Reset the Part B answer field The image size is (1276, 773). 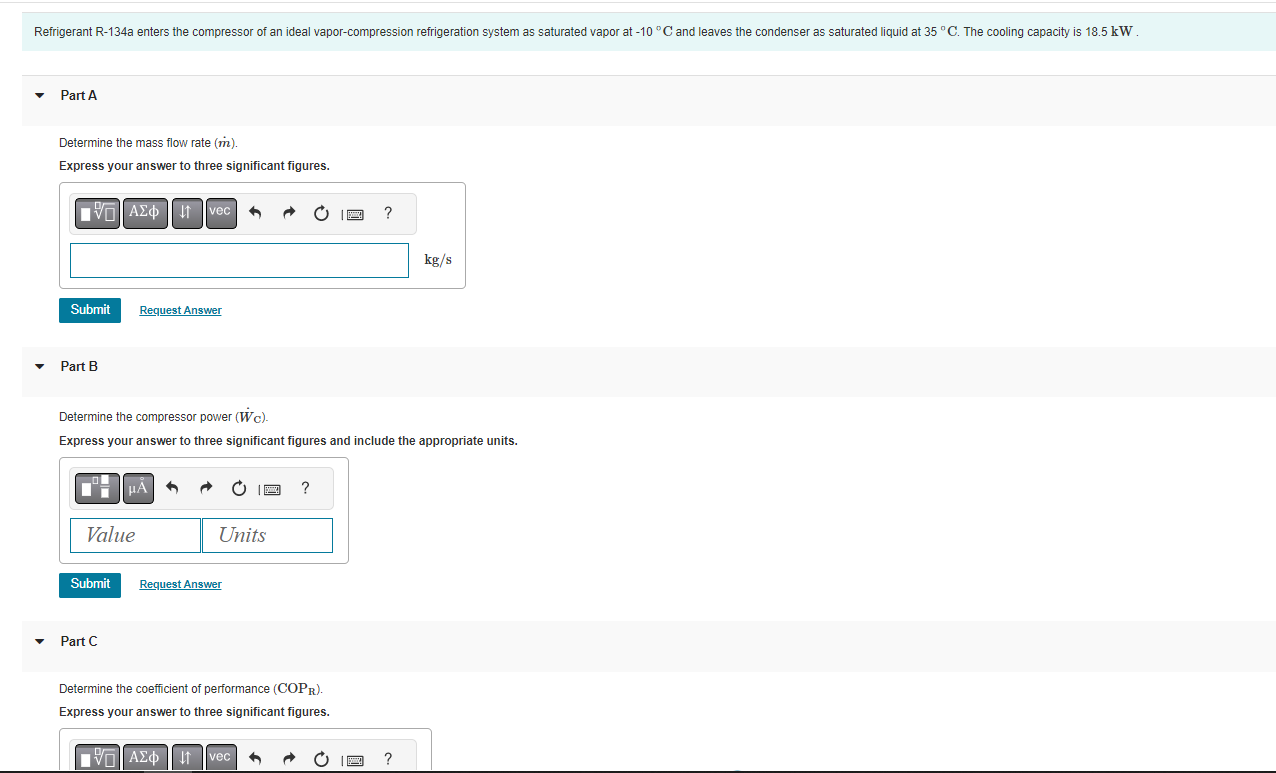point(238,488)
